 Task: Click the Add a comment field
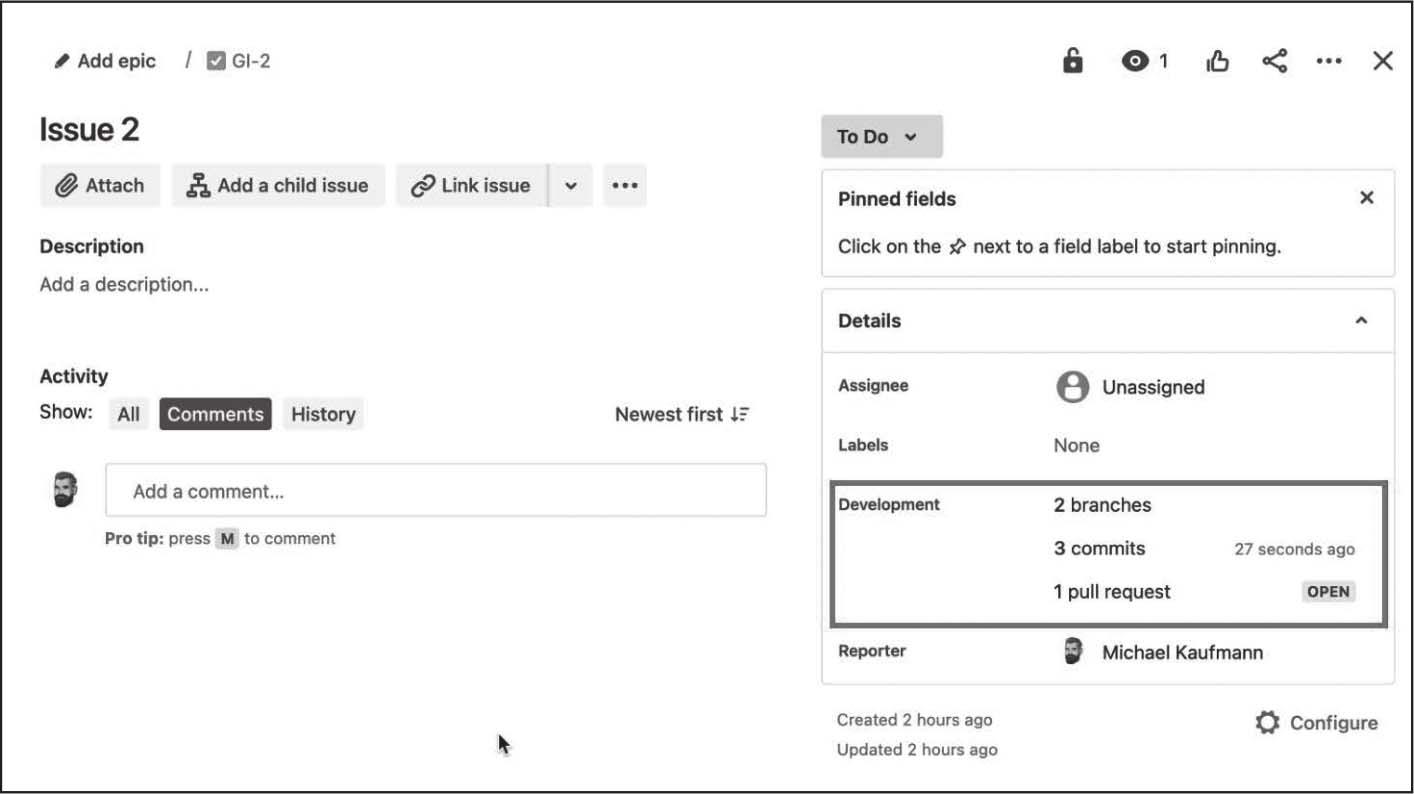435,491
